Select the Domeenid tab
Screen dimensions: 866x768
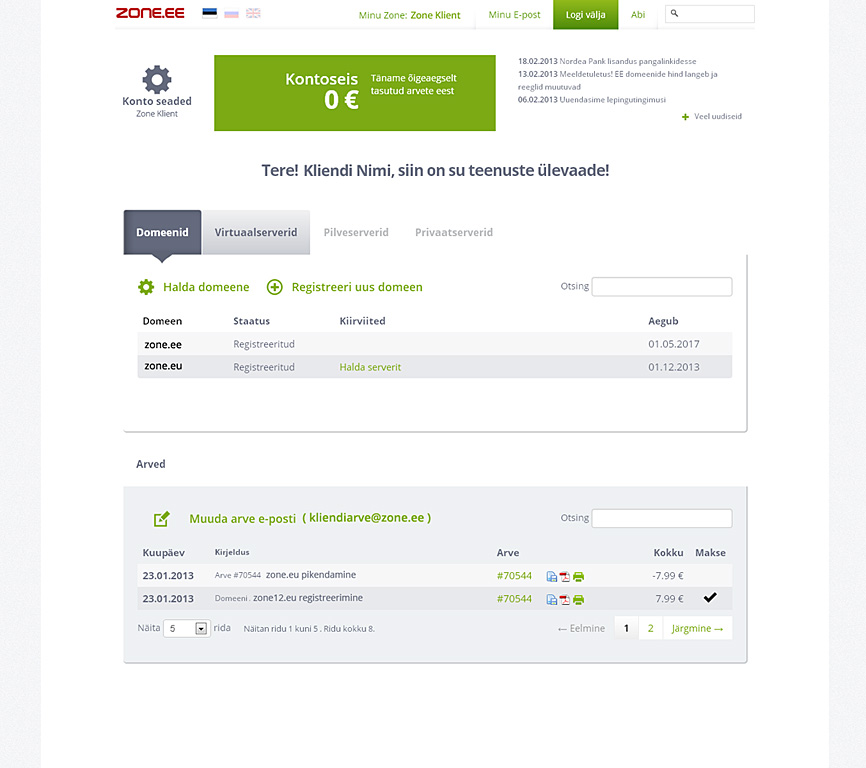pyautogui.click(x=162, y=232)
